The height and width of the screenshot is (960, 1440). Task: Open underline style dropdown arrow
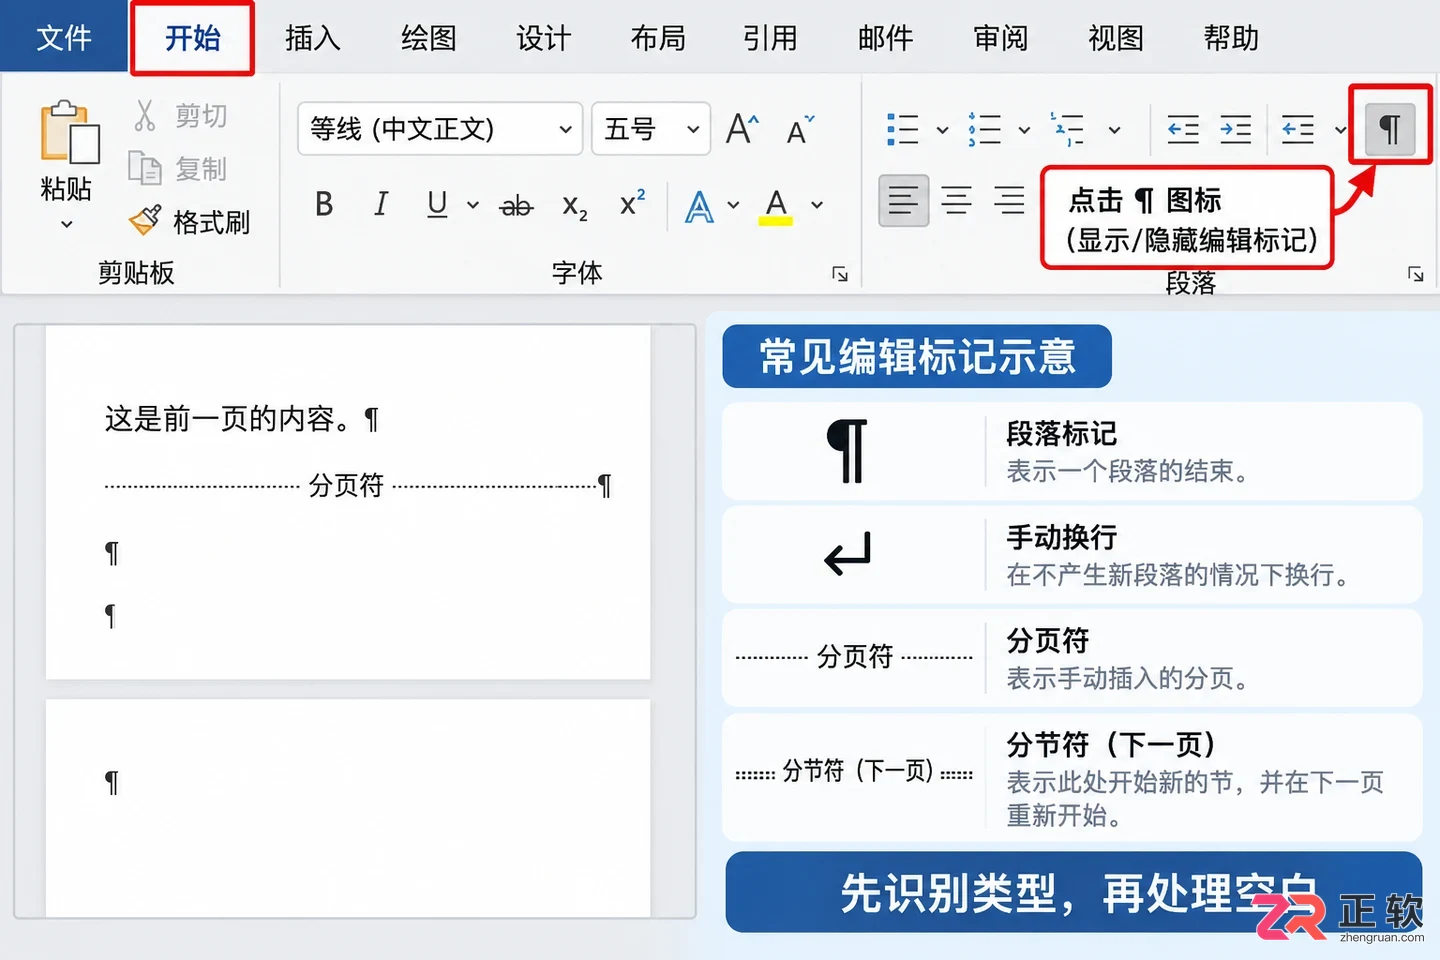coord(473,205)
